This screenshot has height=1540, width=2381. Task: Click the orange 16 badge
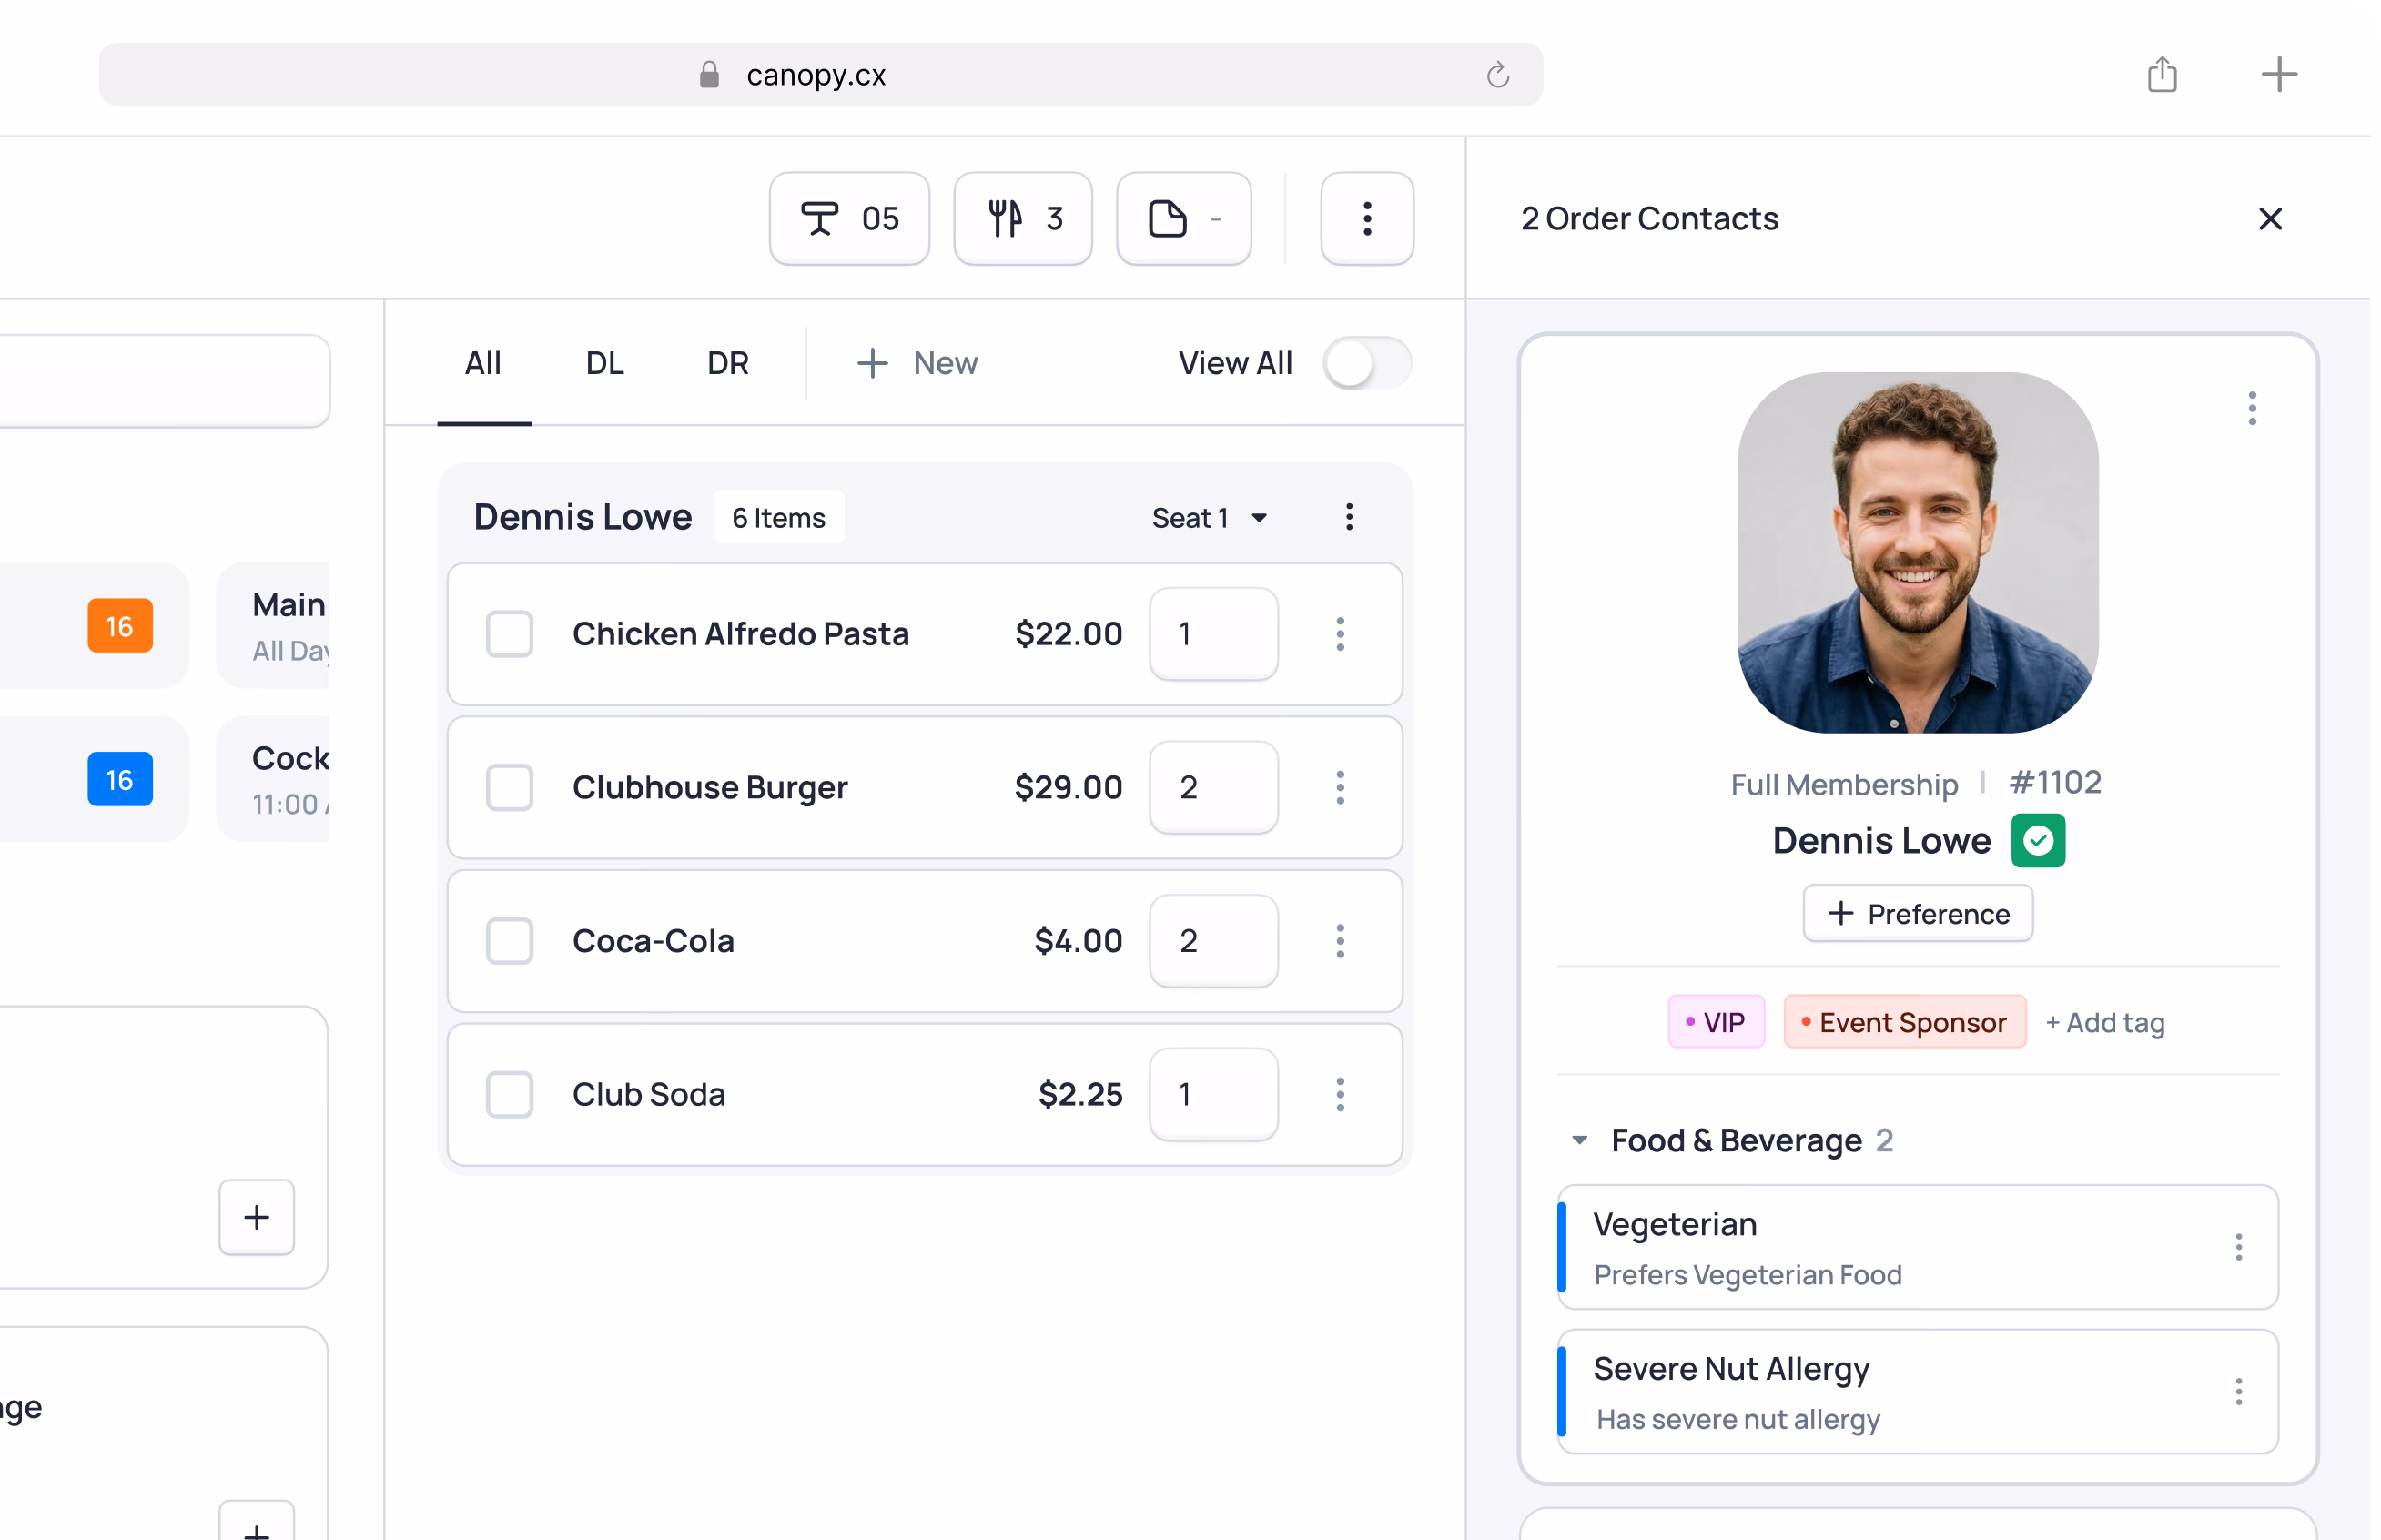point(120,626)
